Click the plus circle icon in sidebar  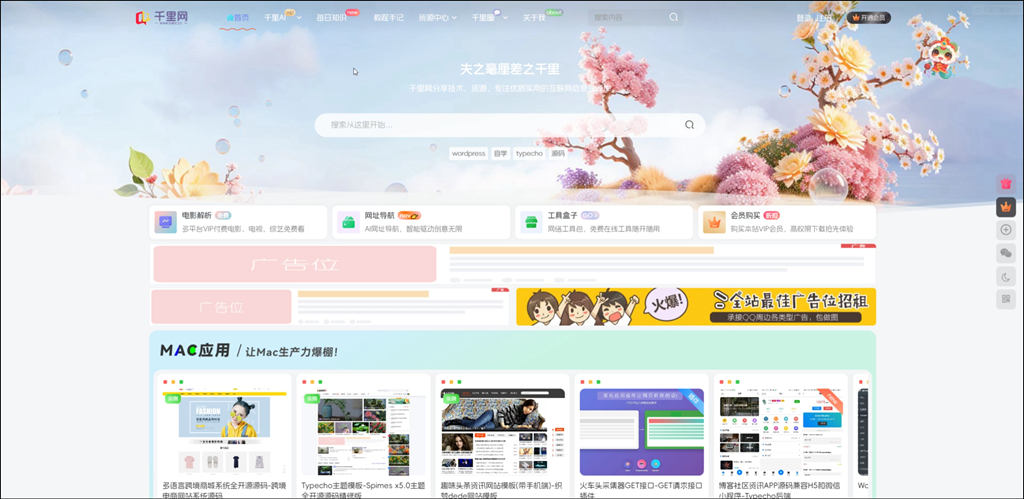[x=1005, y=230]
